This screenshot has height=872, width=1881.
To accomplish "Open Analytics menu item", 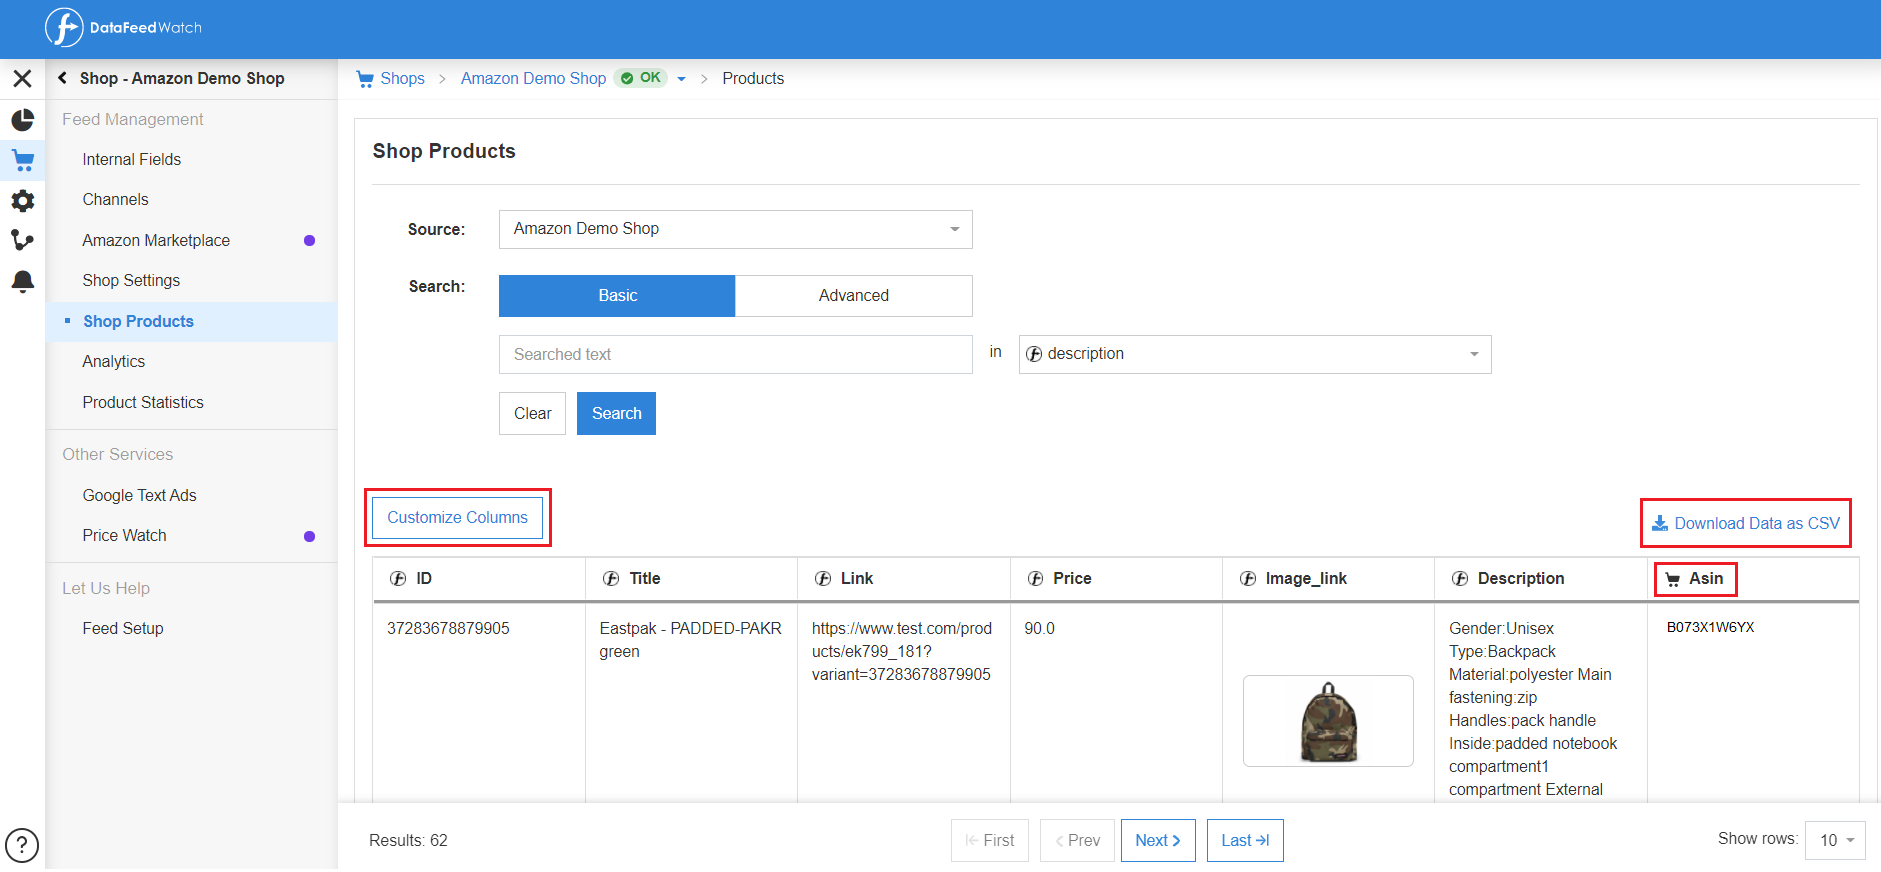I will tap(114, 361).
